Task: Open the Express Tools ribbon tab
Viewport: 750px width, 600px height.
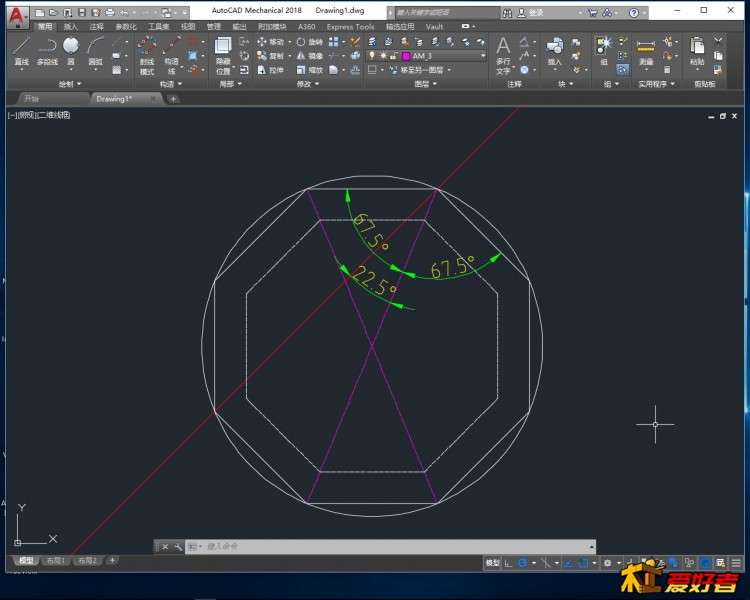Action: click(x=350, y=27)
